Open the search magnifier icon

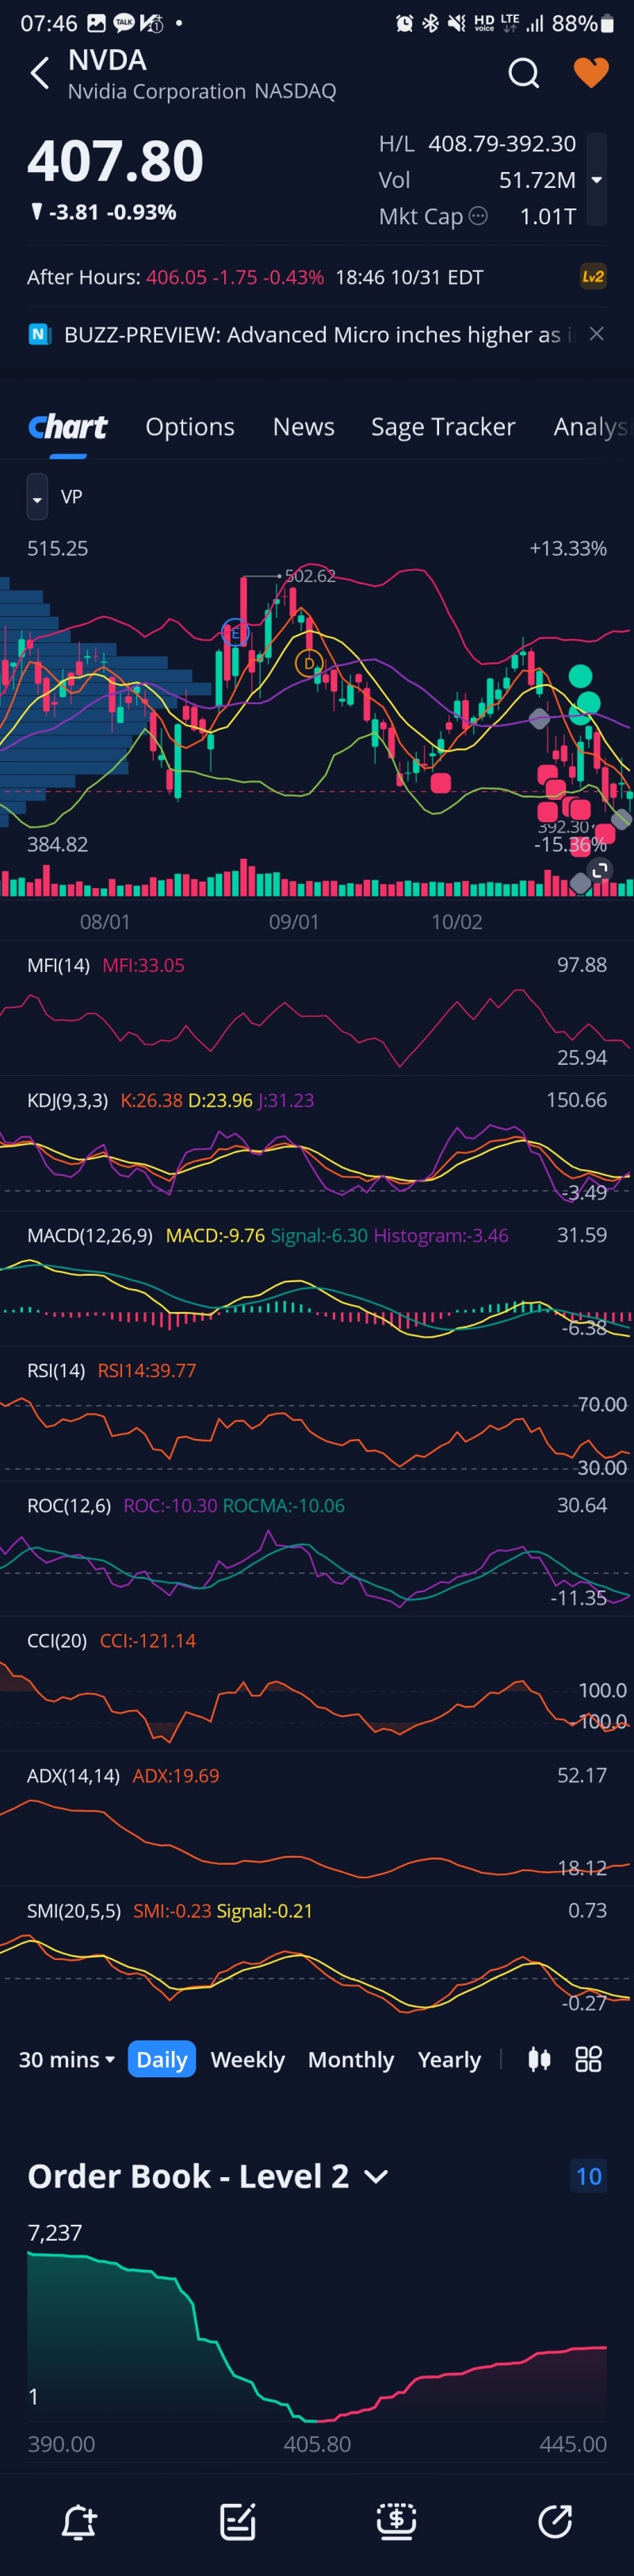523,73
